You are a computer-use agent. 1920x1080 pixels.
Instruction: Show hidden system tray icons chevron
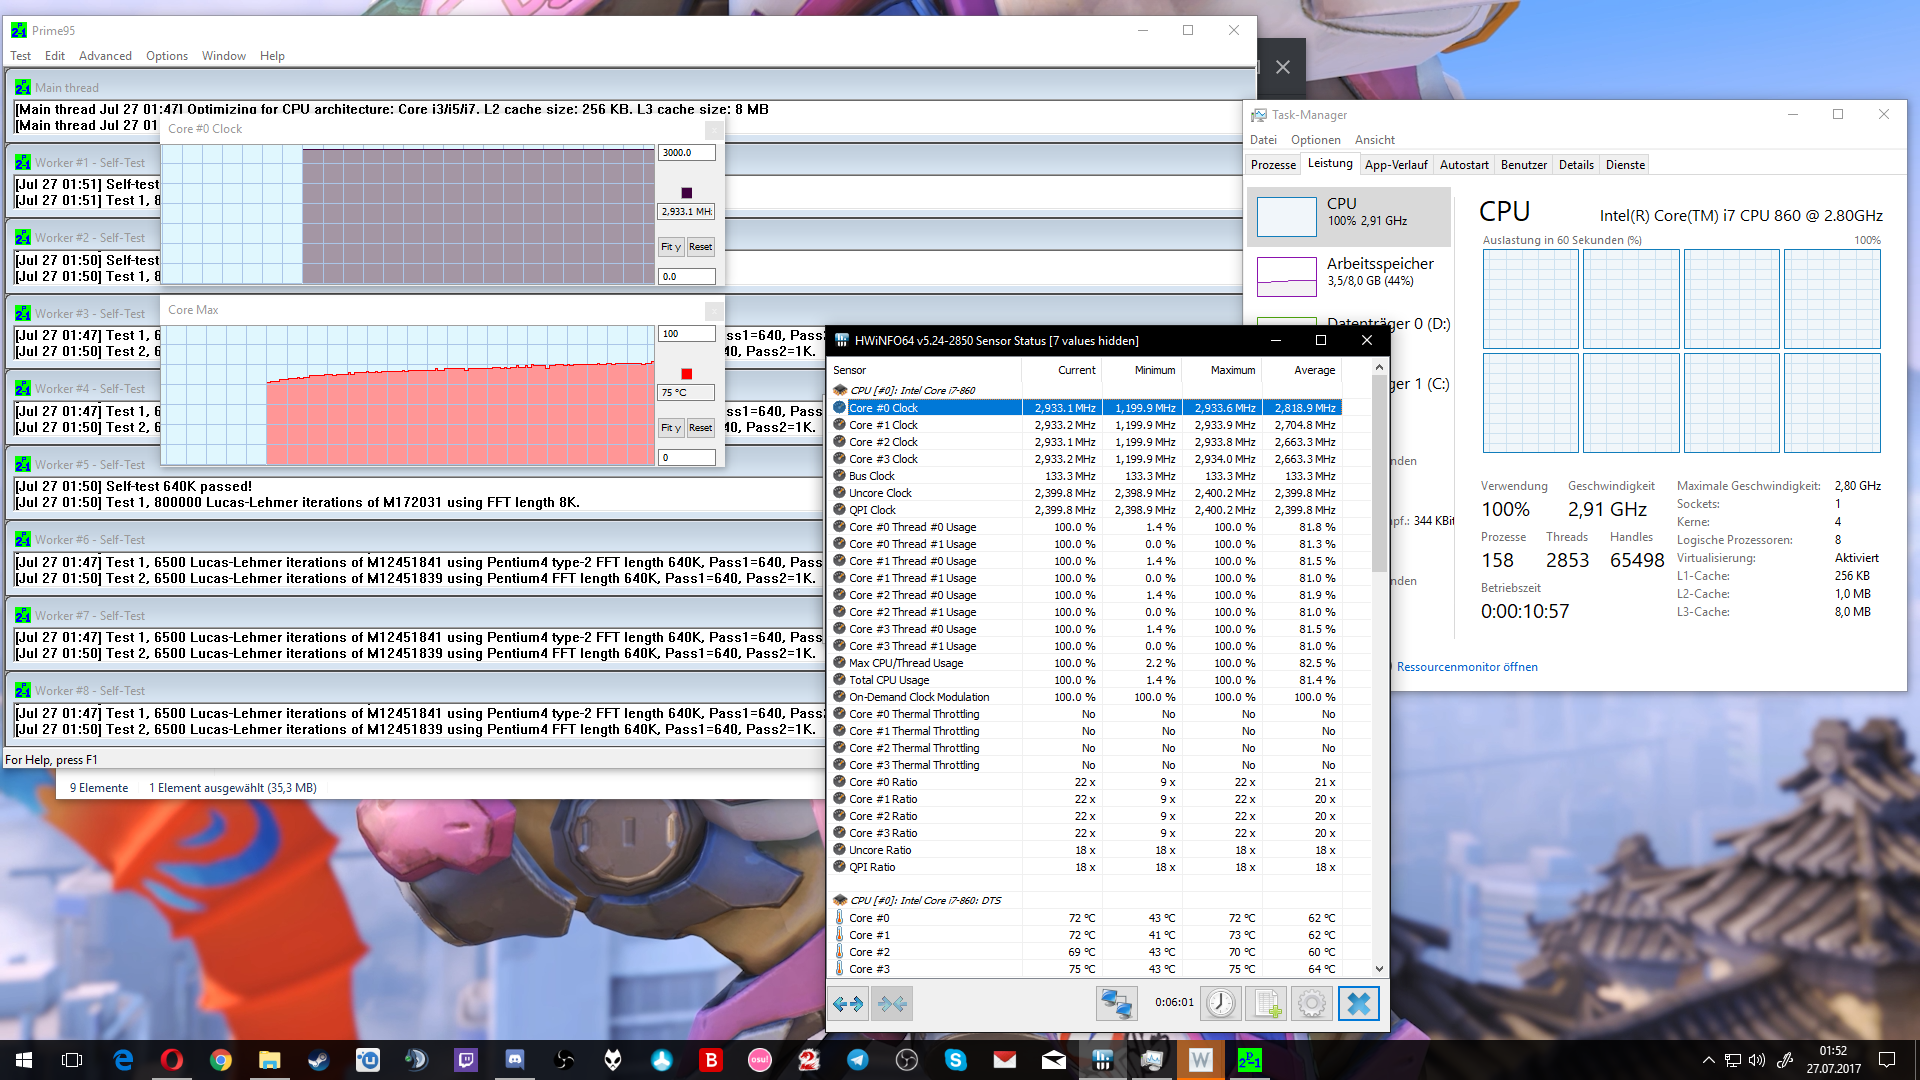[x=1708, y=1060]
